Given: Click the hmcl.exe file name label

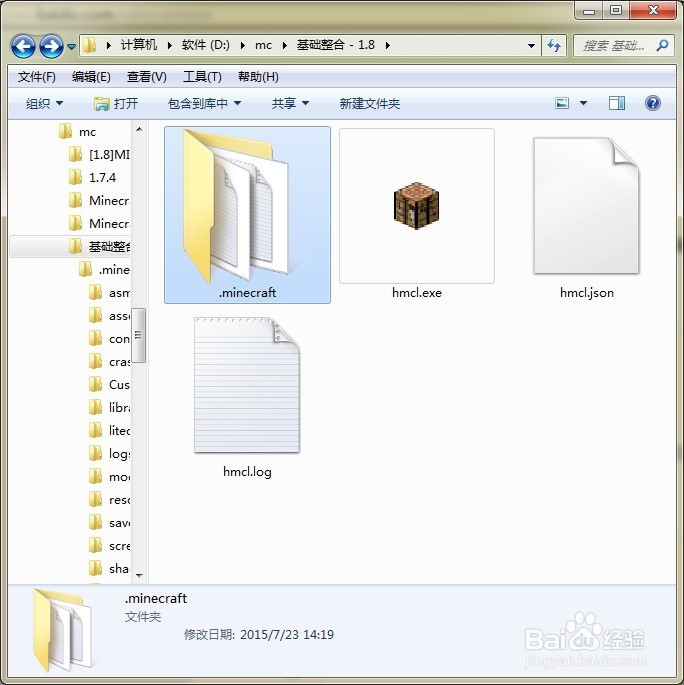Looking at the screenshot, I should pos(417,292).
